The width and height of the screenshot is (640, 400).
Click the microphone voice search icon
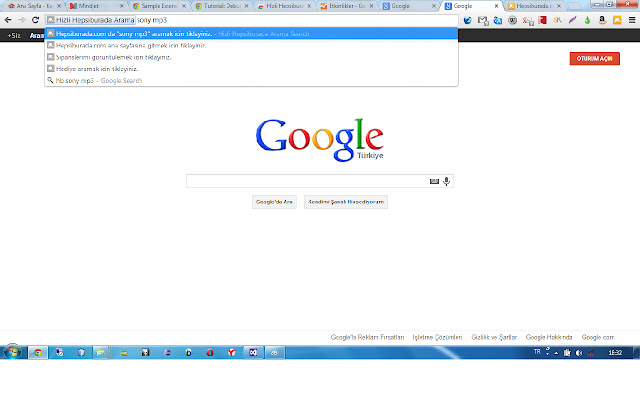pos(447,181)
